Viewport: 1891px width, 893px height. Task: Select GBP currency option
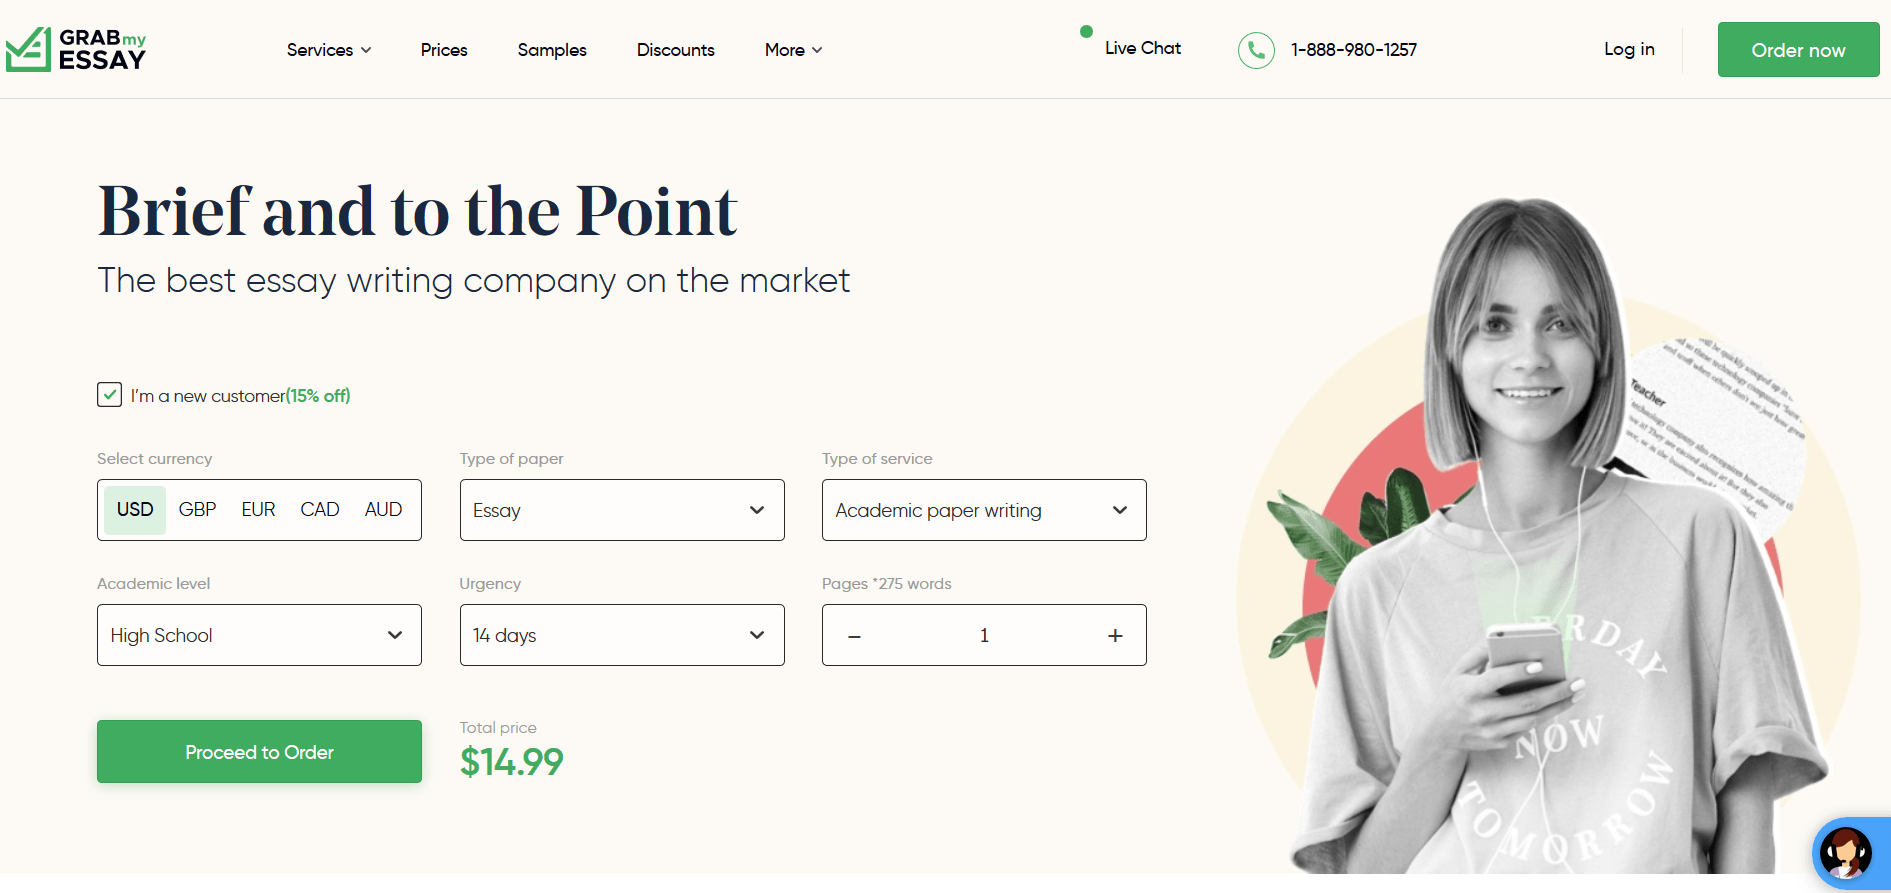(197, 510)
